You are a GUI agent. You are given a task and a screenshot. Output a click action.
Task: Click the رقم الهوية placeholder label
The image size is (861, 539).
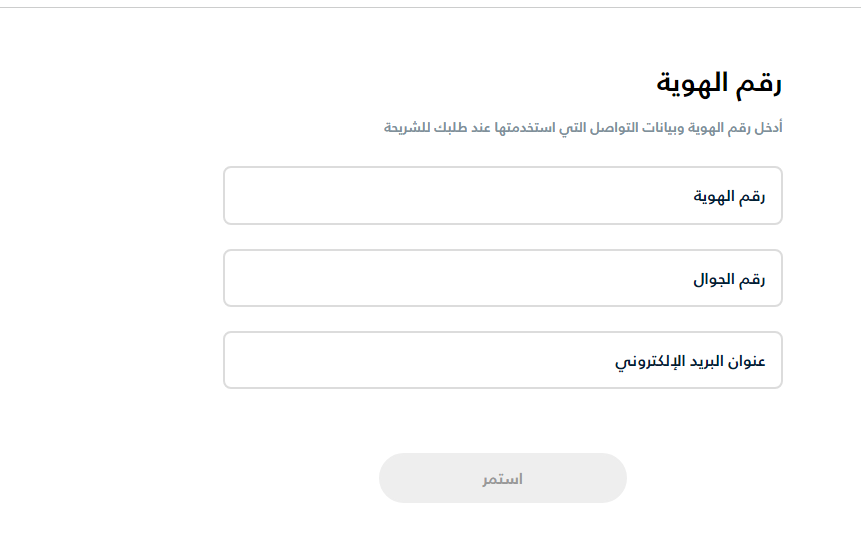729,197
